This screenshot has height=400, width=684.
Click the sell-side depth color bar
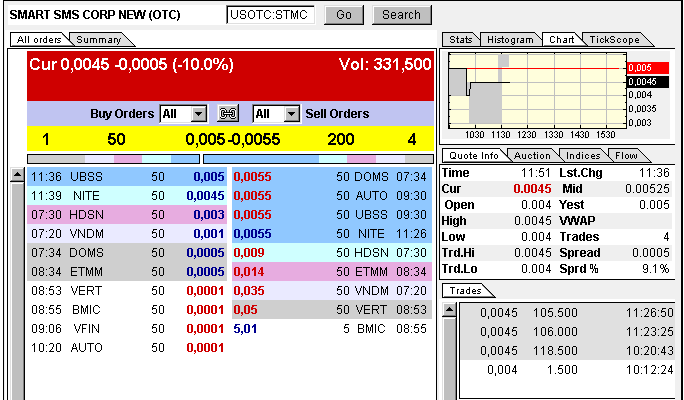[318, 159]
